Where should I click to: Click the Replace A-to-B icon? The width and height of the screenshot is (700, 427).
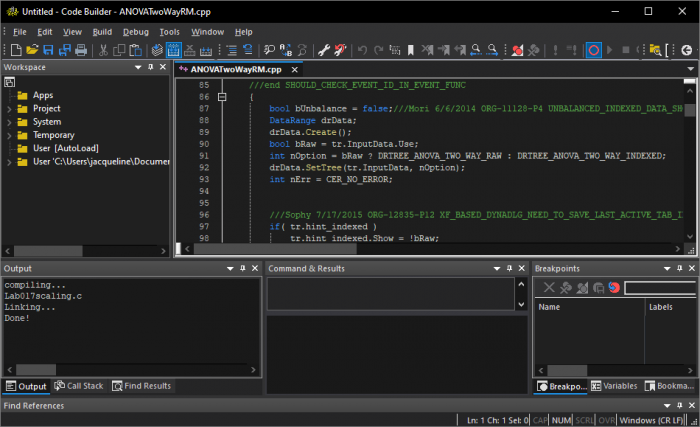tap(285, 49)
